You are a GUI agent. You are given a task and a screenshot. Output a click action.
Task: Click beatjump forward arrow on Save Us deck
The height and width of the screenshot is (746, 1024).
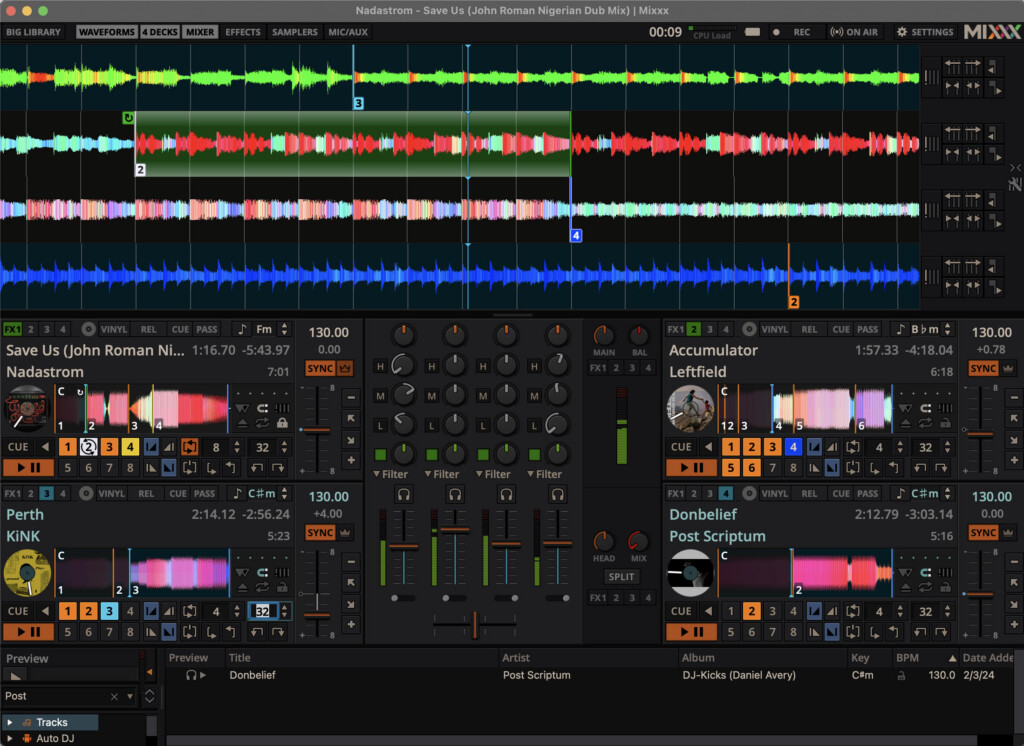278,468
